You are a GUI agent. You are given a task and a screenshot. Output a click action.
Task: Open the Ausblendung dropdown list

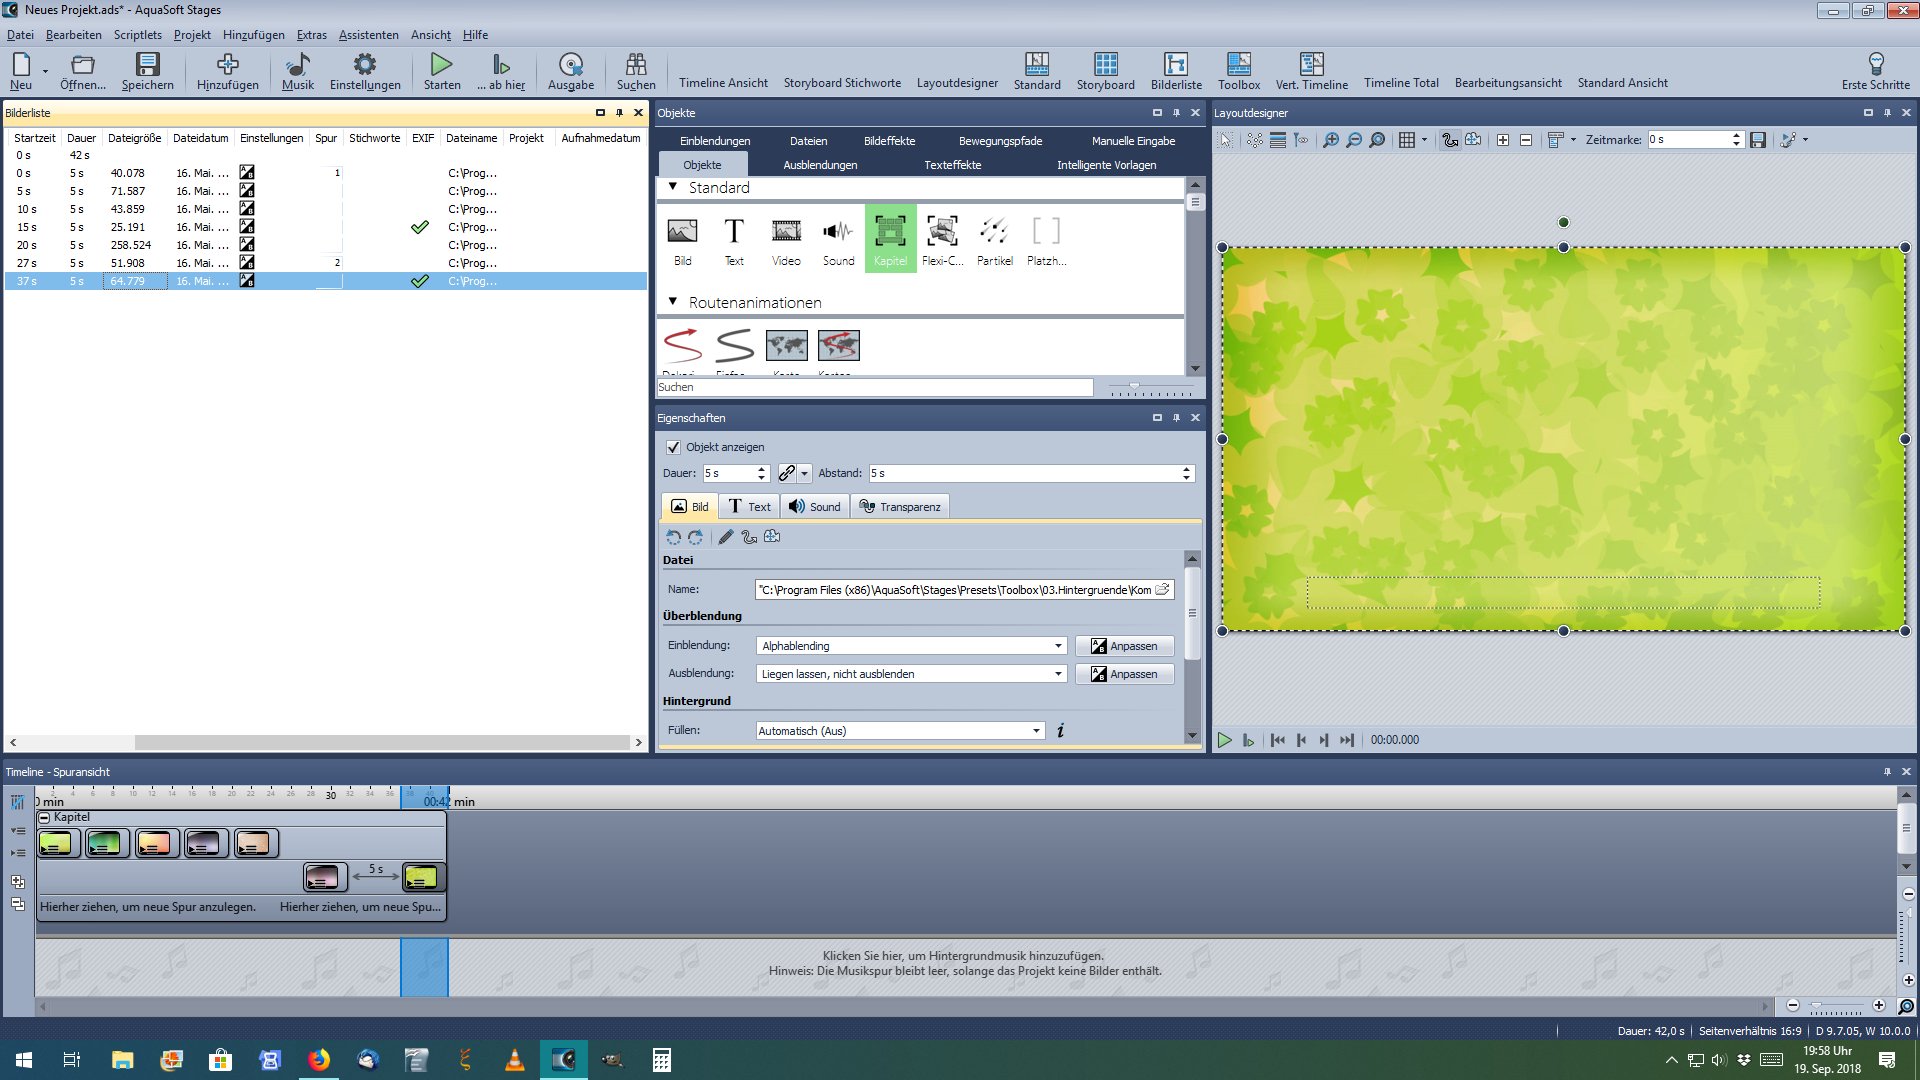(1058, 674)
